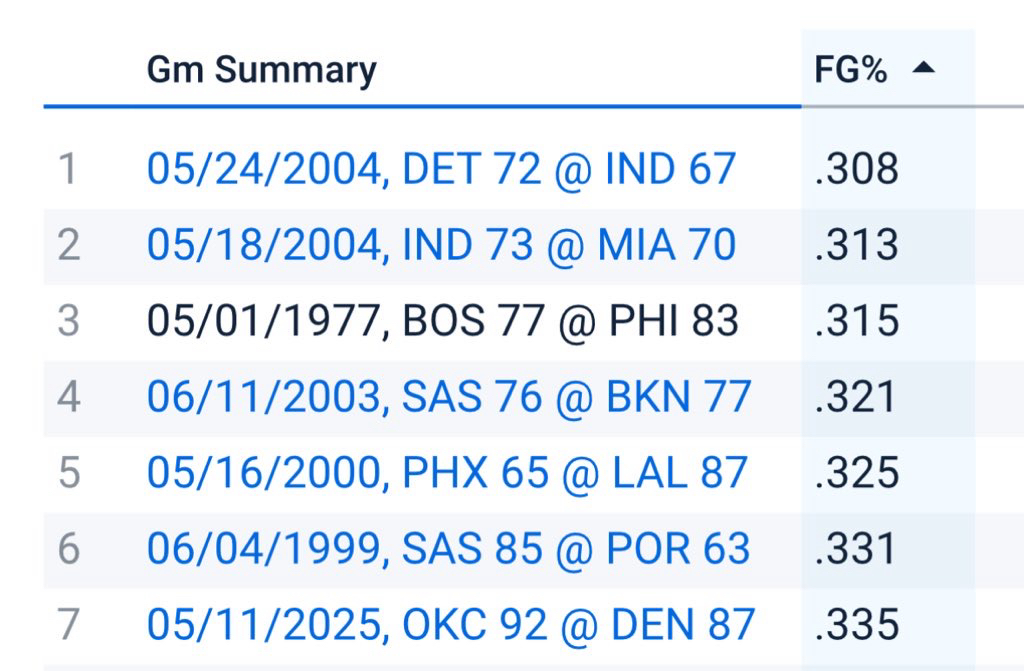Open the 05/11/2025 OKC @ DEN game
Screen dimensions: 1024x671
pos(450,625)
